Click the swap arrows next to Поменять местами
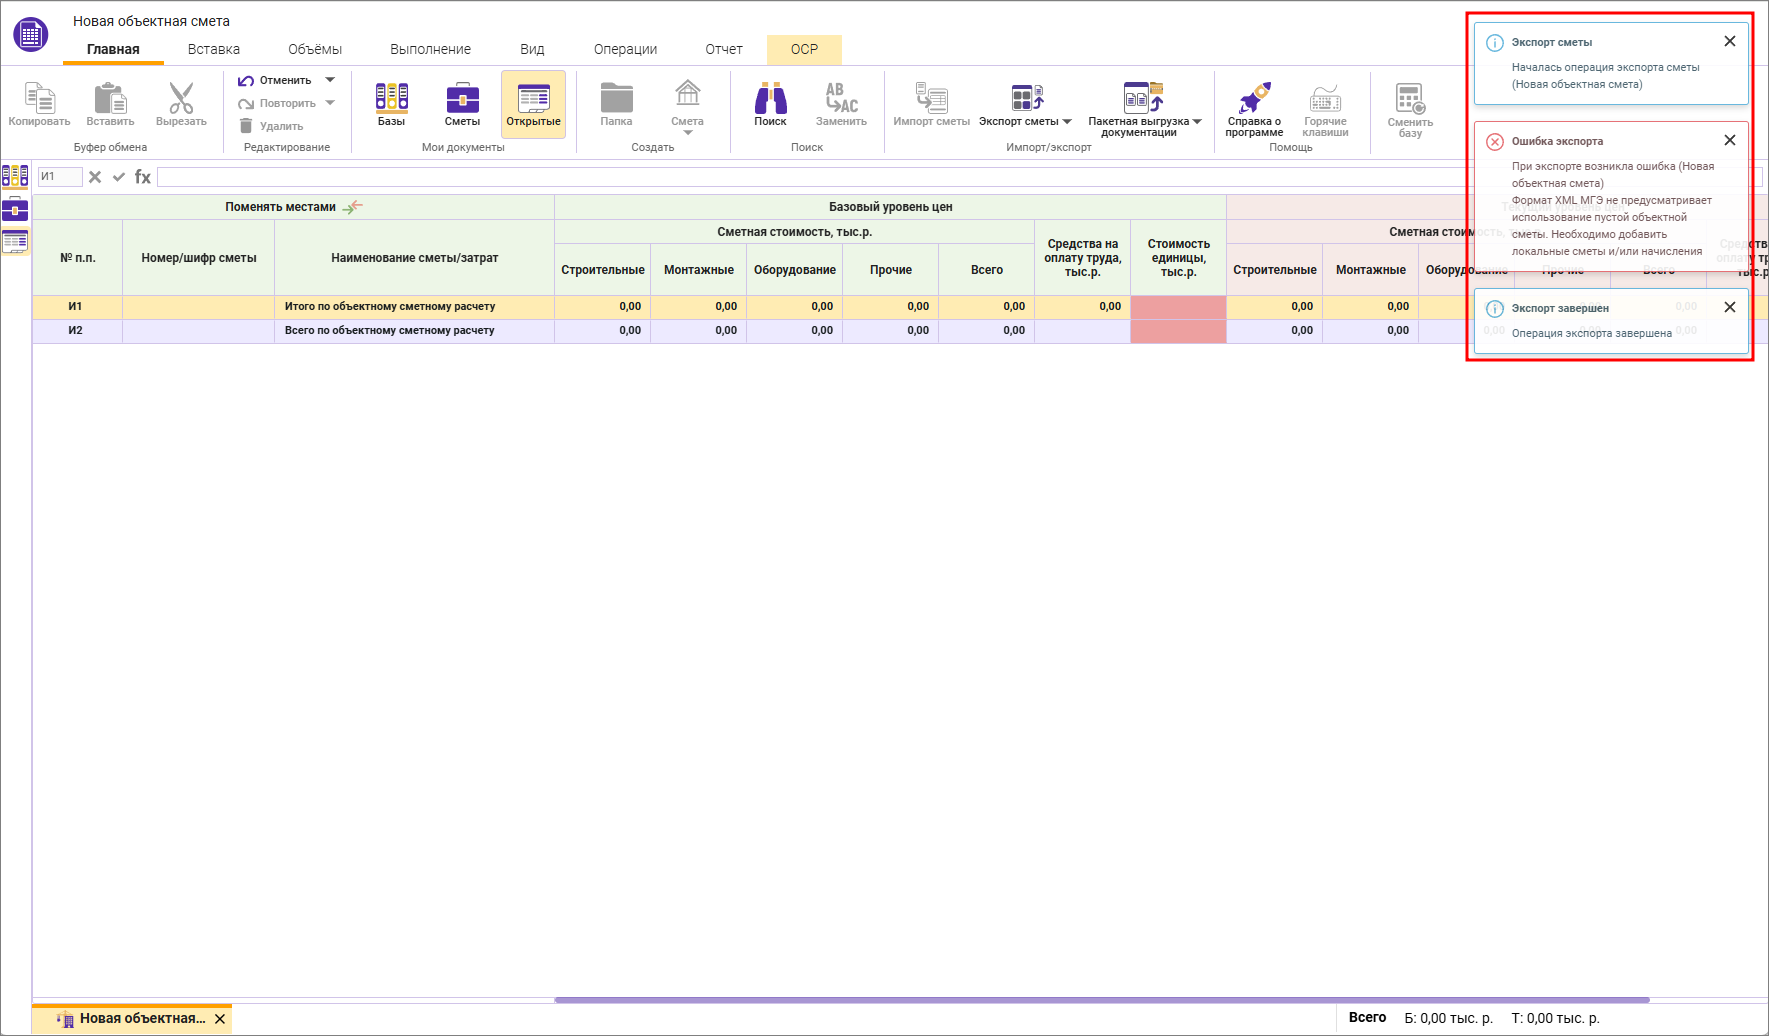Viewport: 1769px width, 1036px height. (x=353, y=207)
